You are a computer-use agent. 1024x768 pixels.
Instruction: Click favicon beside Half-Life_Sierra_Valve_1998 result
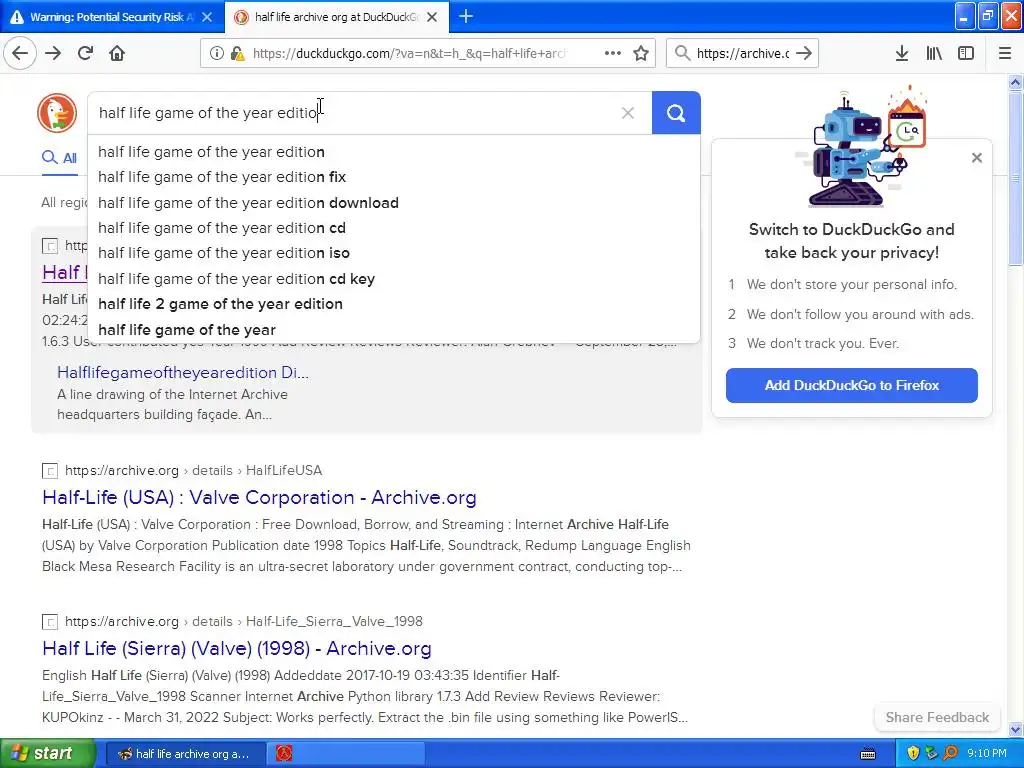click(50, 622)
